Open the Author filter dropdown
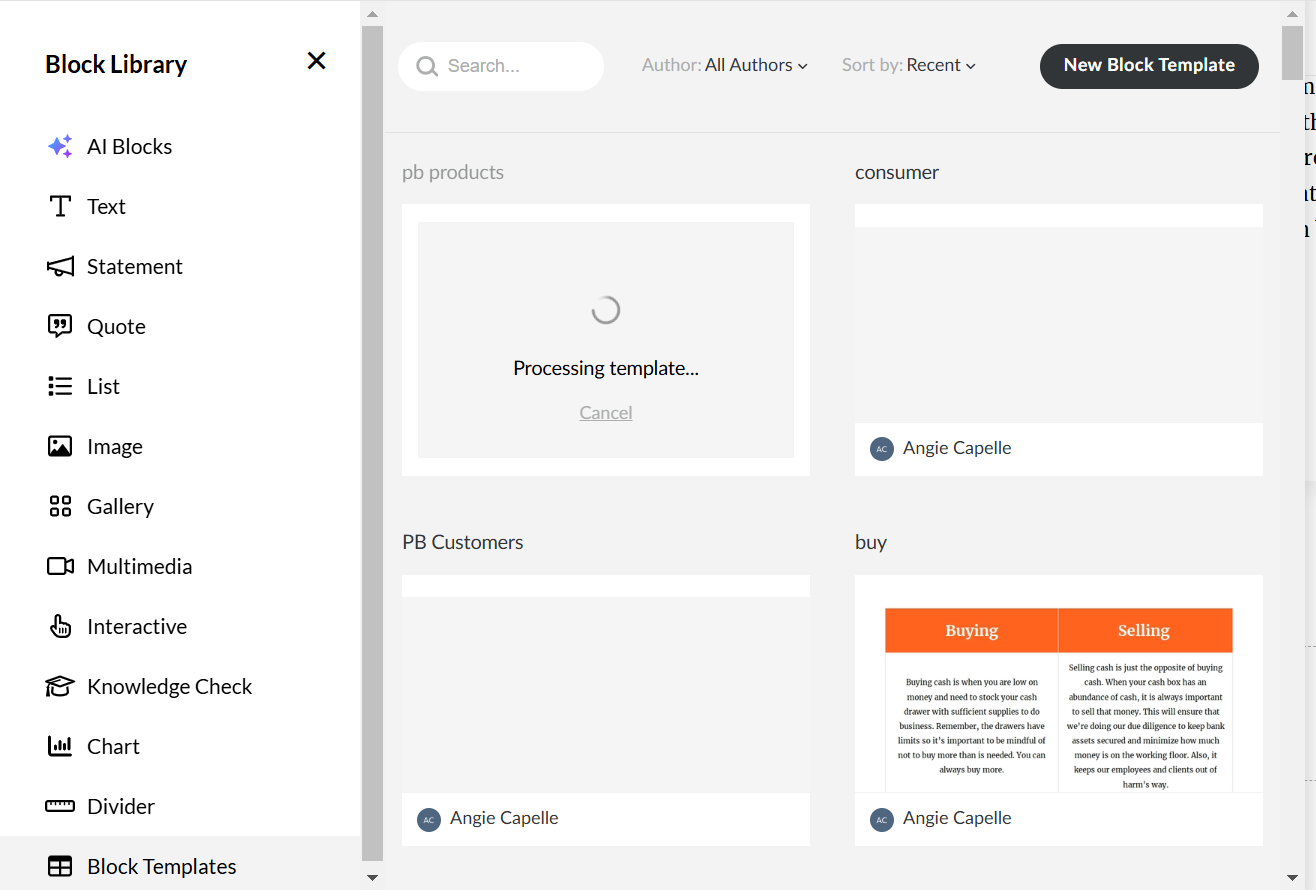The image size is (1316, 890). 725,65
